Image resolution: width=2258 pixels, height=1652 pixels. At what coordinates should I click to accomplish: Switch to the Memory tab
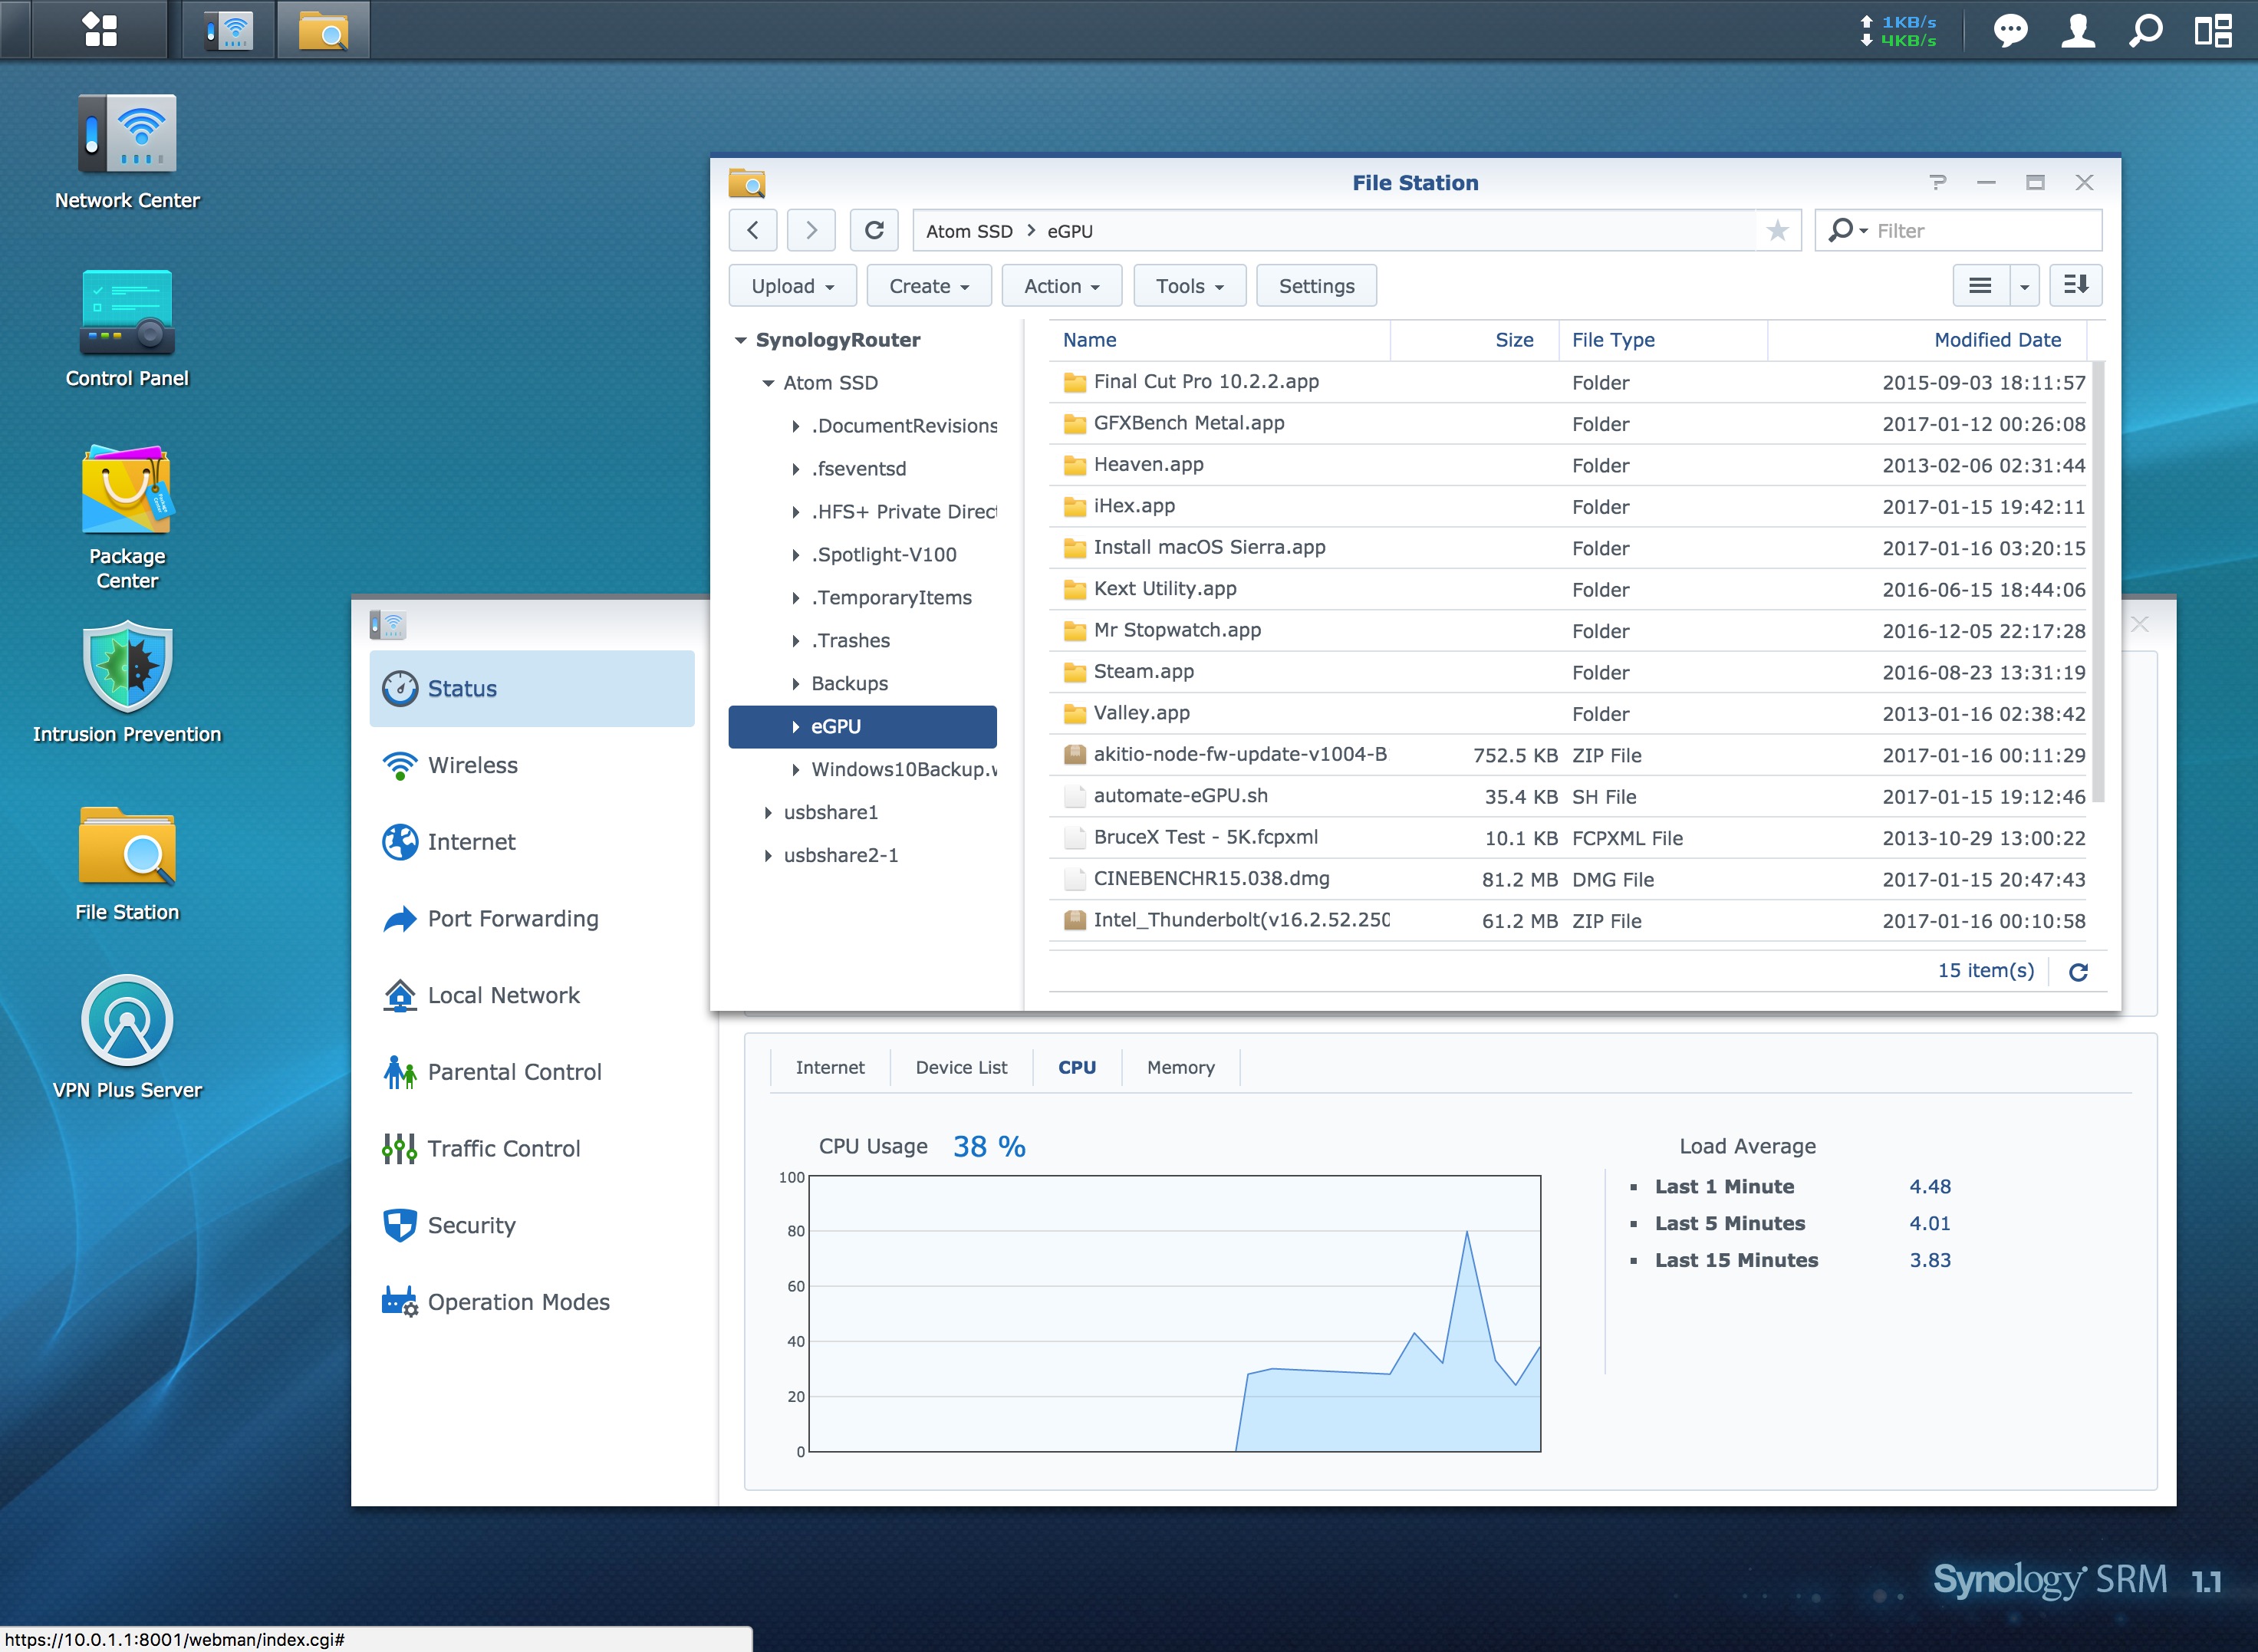pos(1180,1067)
